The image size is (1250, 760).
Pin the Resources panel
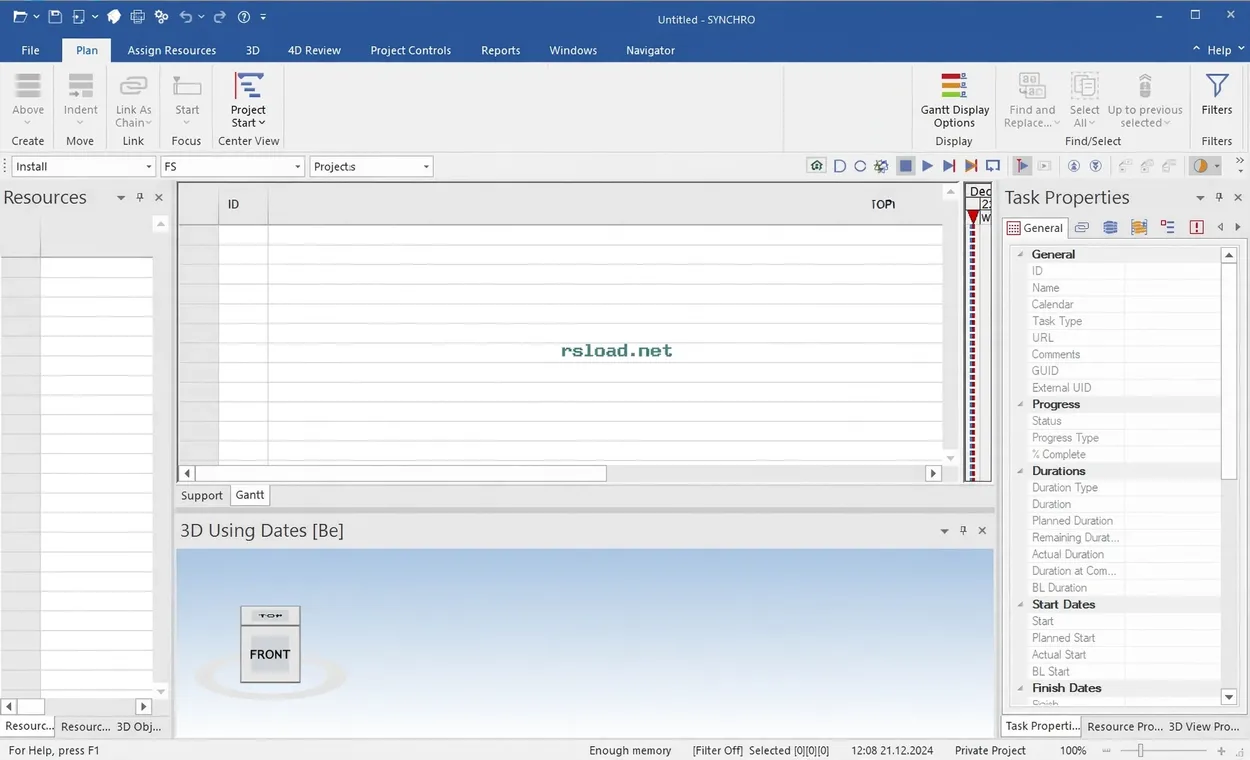coord(140,198)
